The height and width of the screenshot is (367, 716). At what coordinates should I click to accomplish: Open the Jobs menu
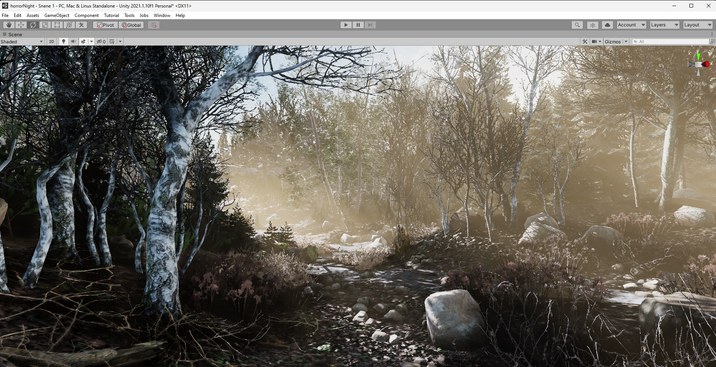point(144,16)
